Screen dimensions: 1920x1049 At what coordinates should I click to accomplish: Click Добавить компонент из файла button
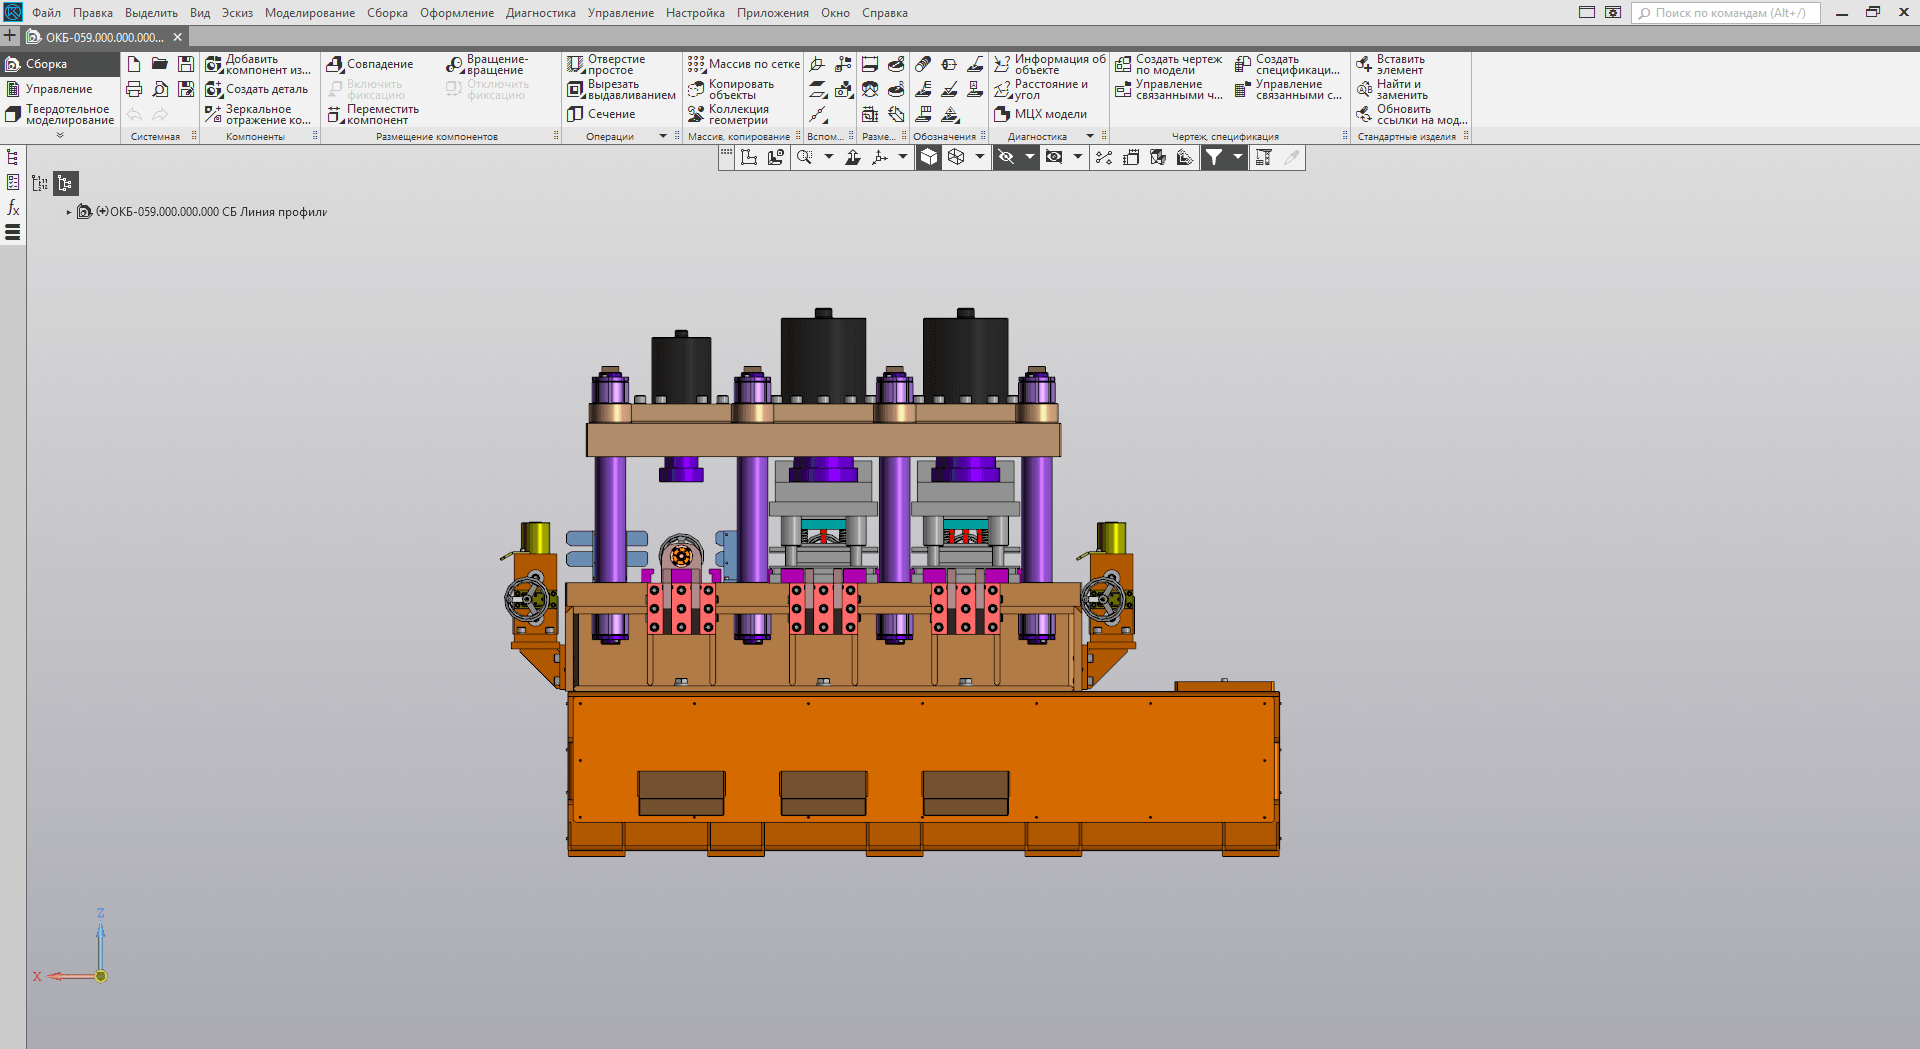(x=258, y=64)
